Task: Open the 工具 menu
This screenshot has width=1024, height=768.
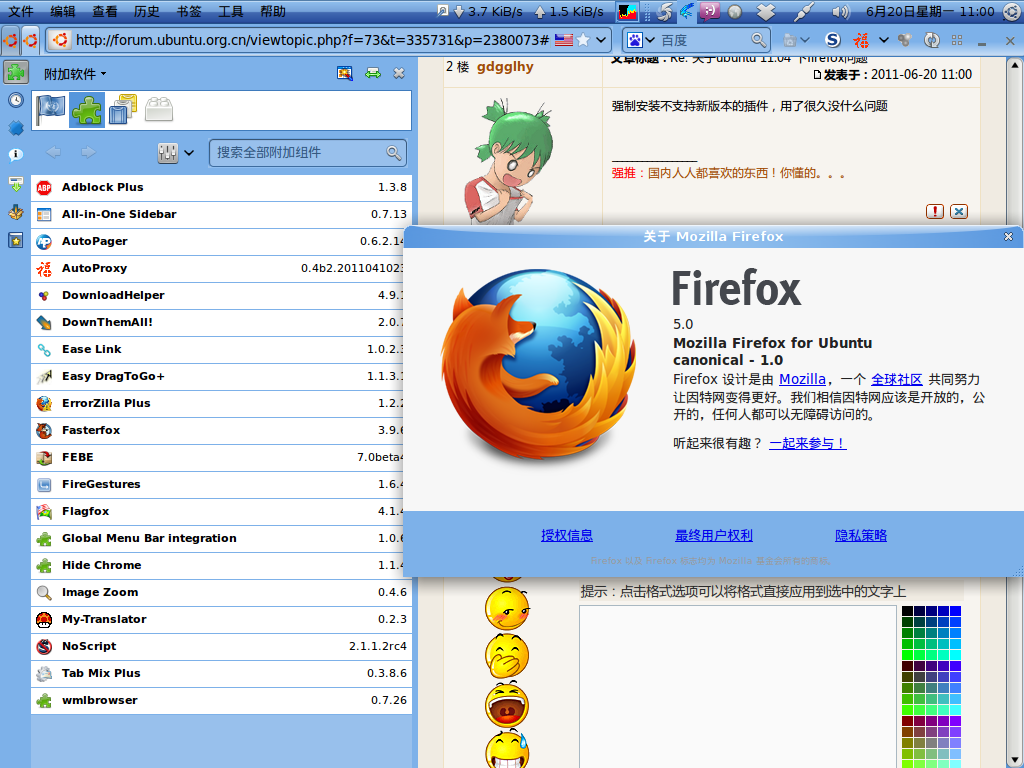Action: pyautogui.click(x=231, y=11)
